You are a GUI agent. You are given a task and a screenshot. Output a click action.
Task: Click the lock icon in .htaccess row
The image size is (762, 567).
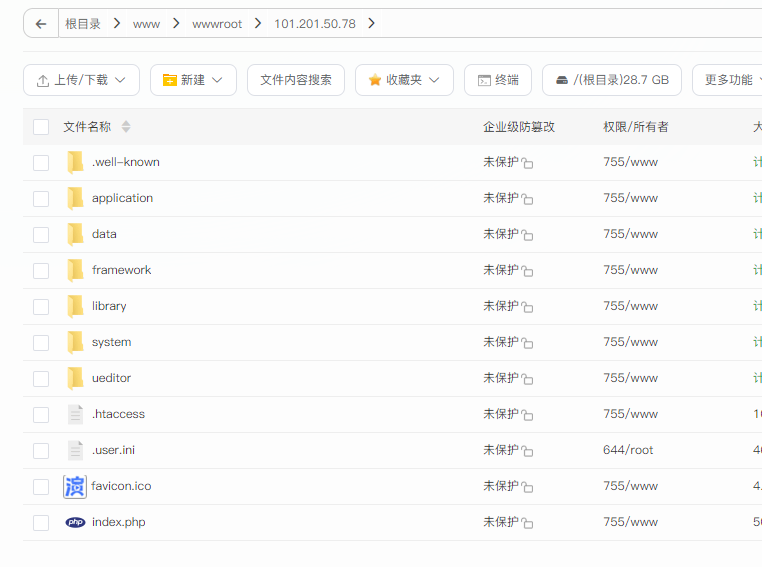[527, 414]
